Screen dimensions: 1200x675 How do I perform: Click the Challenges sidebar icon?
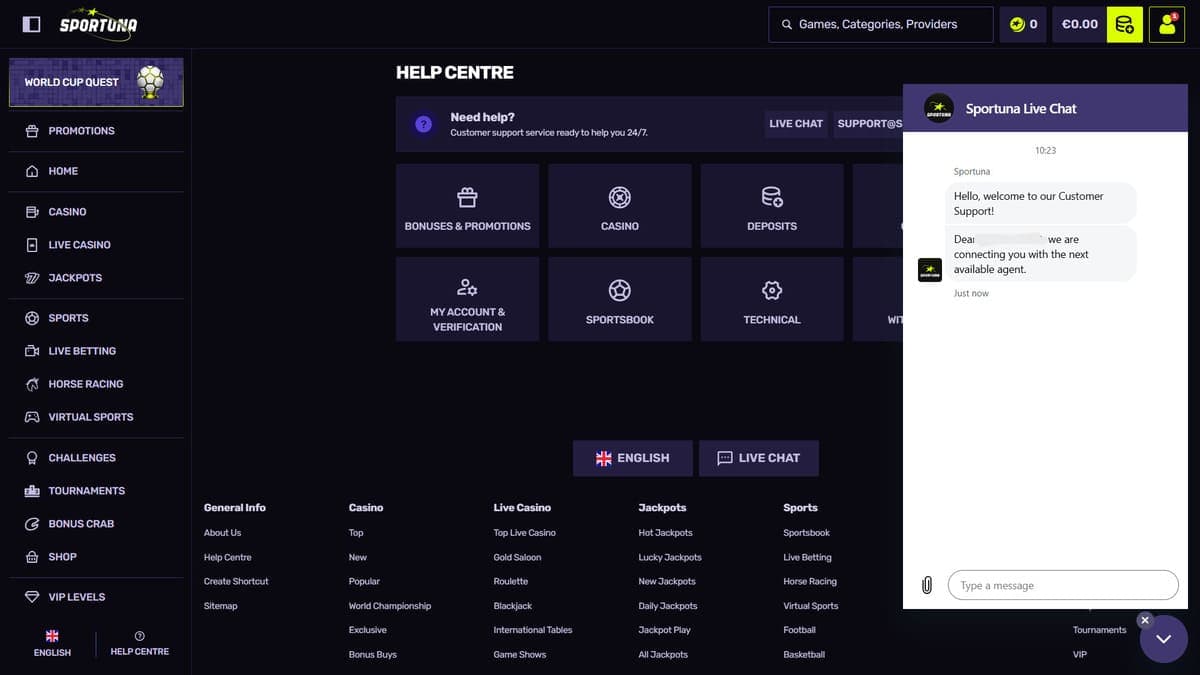[32, 458]
